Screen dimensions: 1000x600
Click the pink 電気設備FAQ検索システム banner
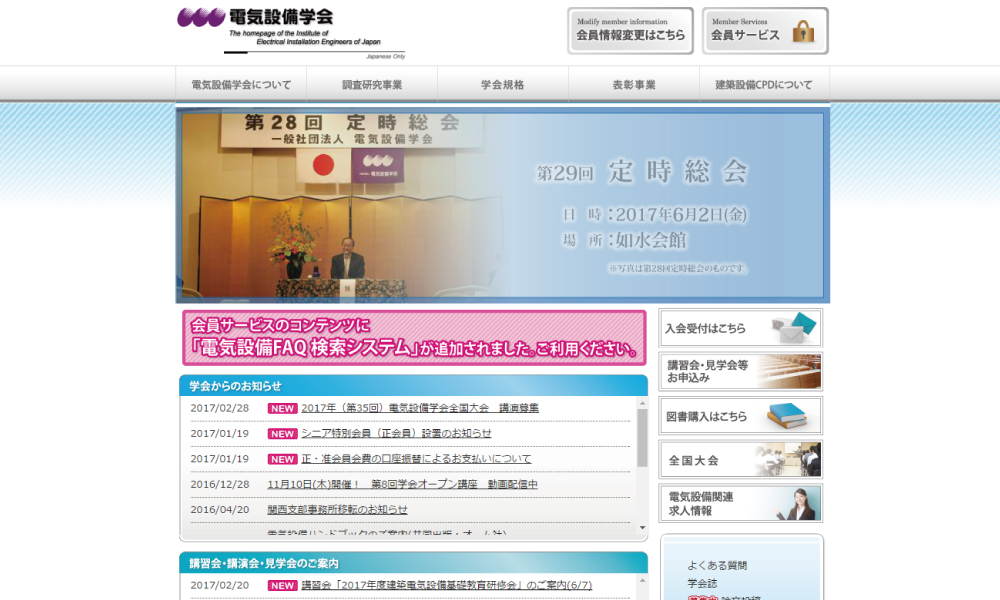[414, 338]
